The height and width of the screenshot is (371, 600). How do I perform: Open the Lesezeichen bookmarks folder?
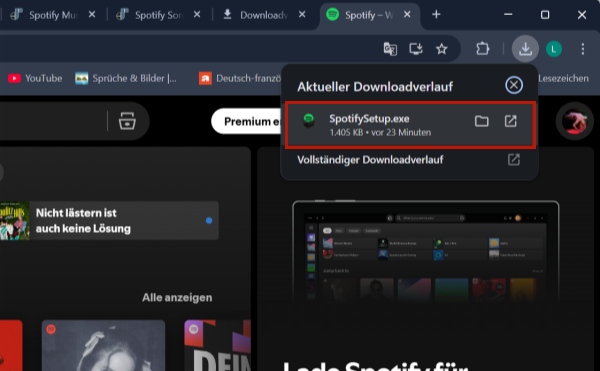click(x=563, y=78)
